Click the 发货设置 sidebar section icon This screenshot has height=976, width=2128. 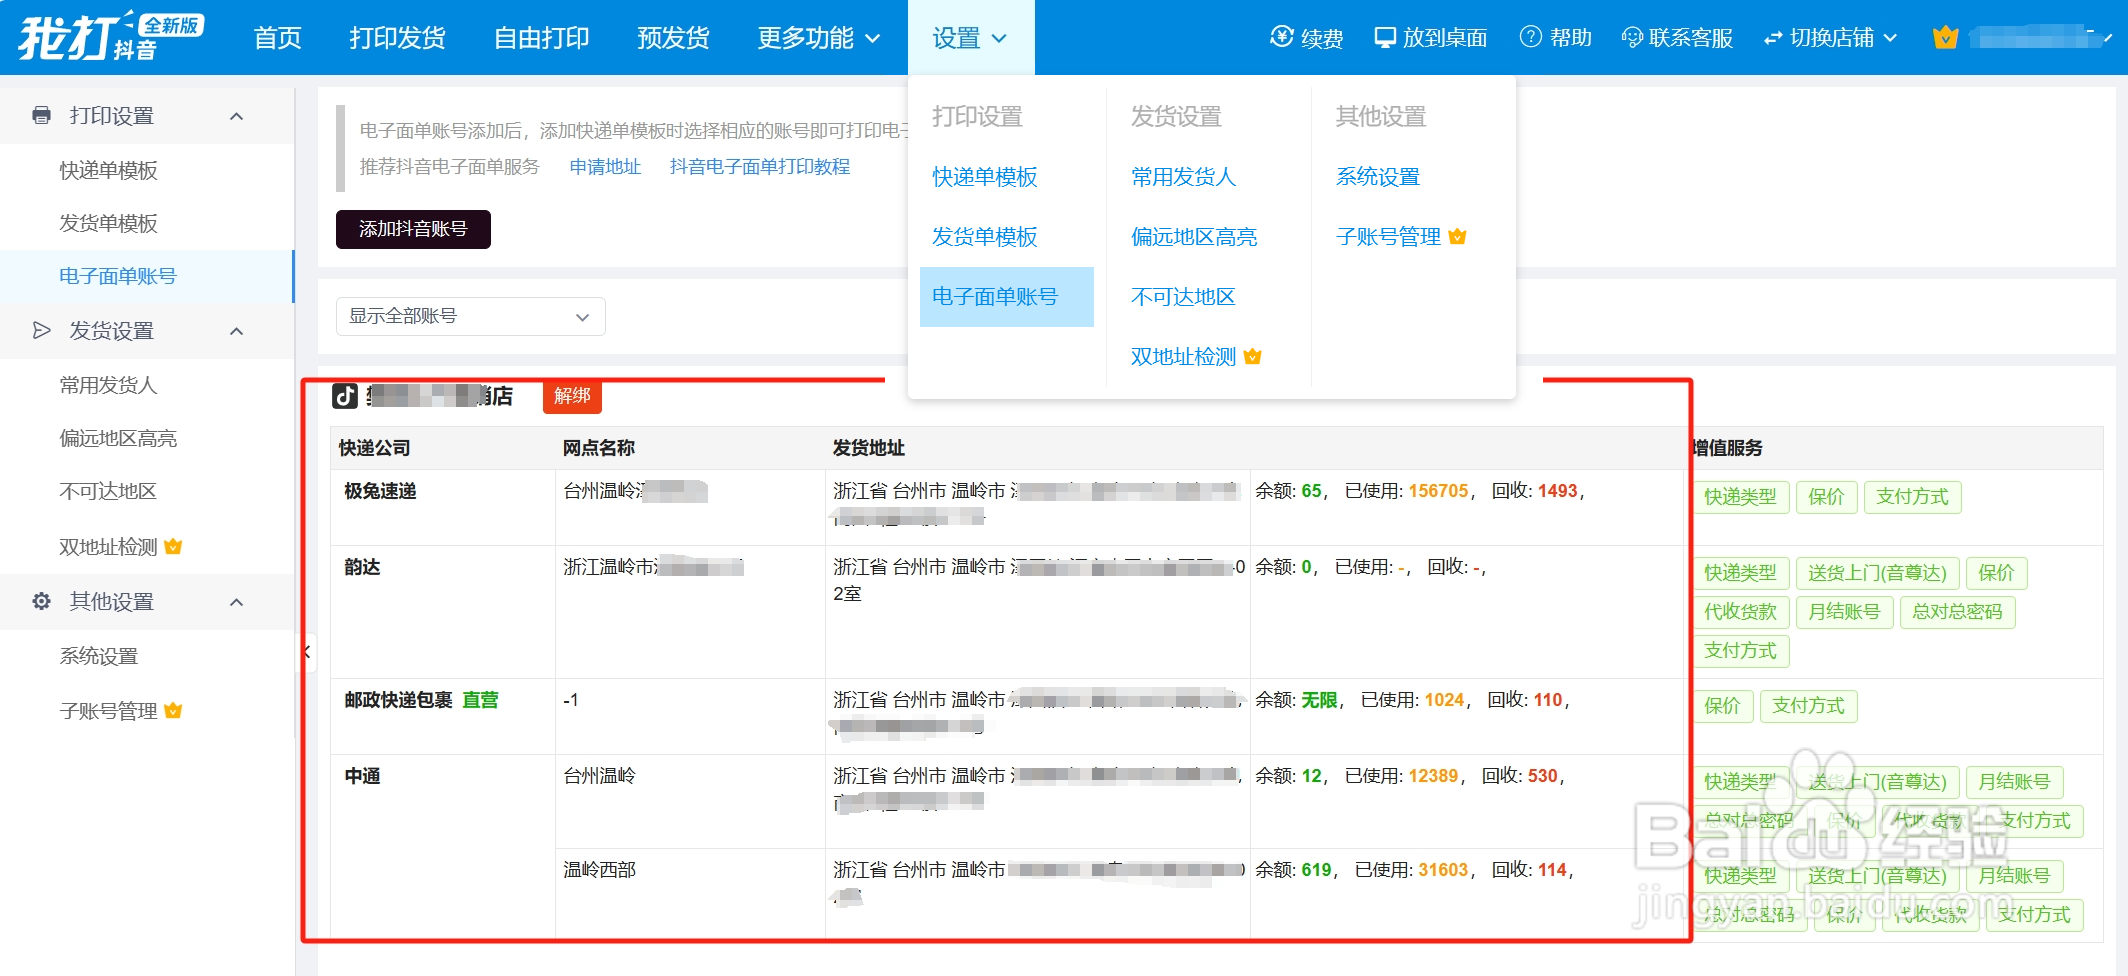click(40, 330)
